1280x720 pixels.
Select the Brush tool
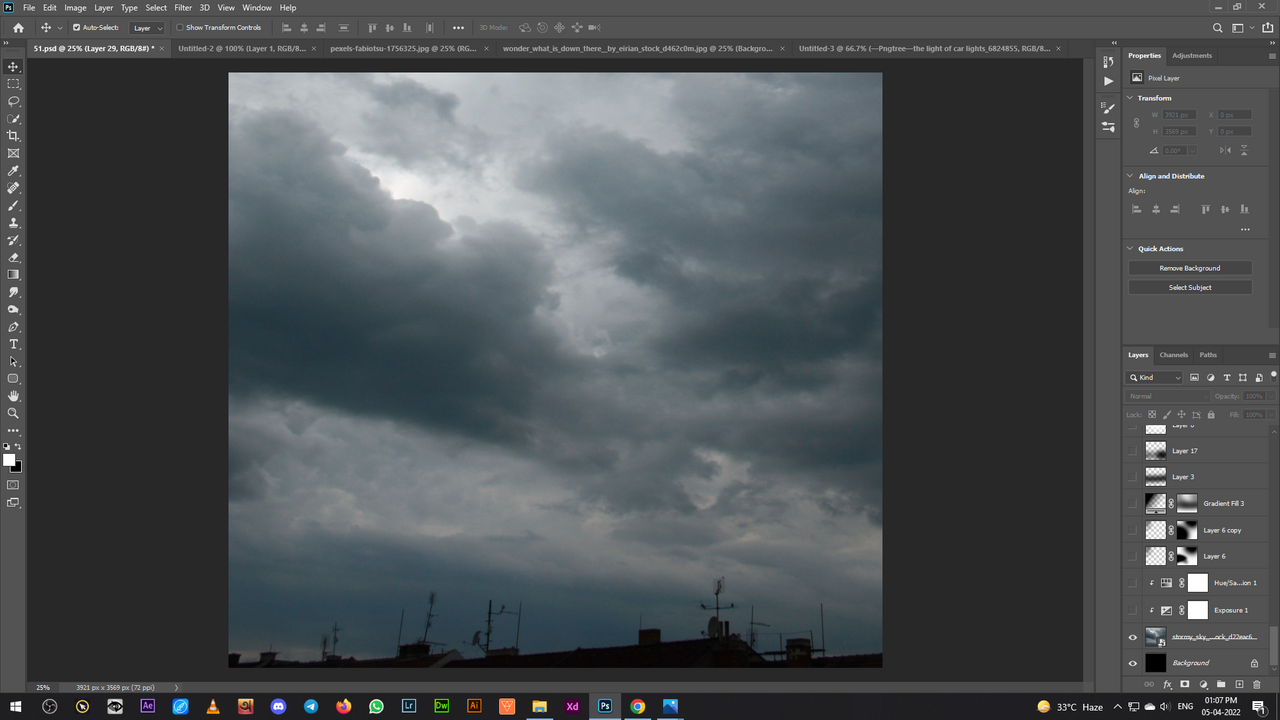click(13, 205)
